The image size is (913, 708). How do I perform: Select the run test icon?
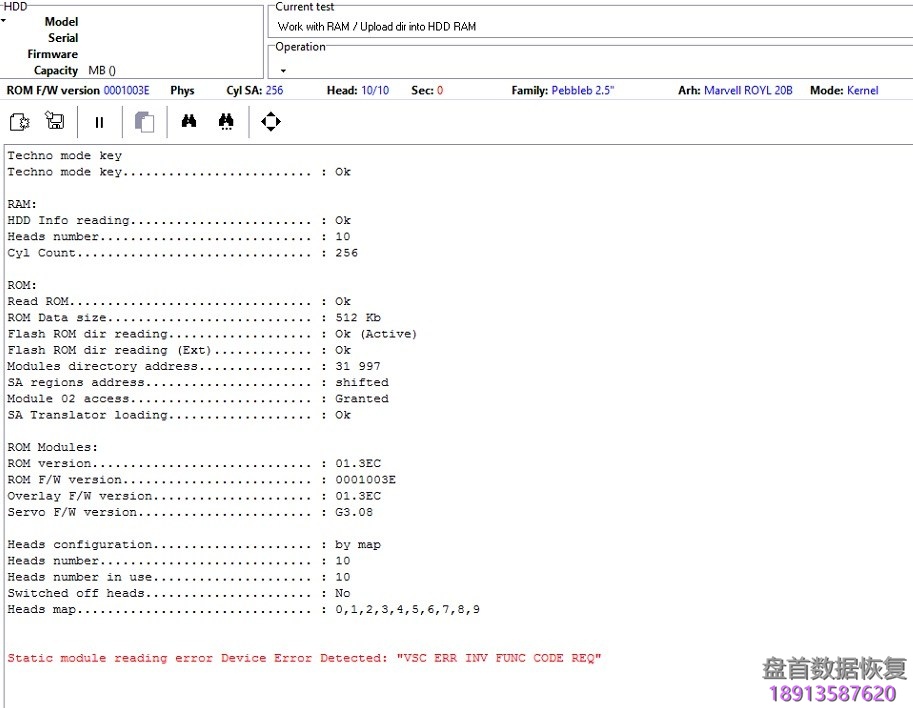point(20,121)
